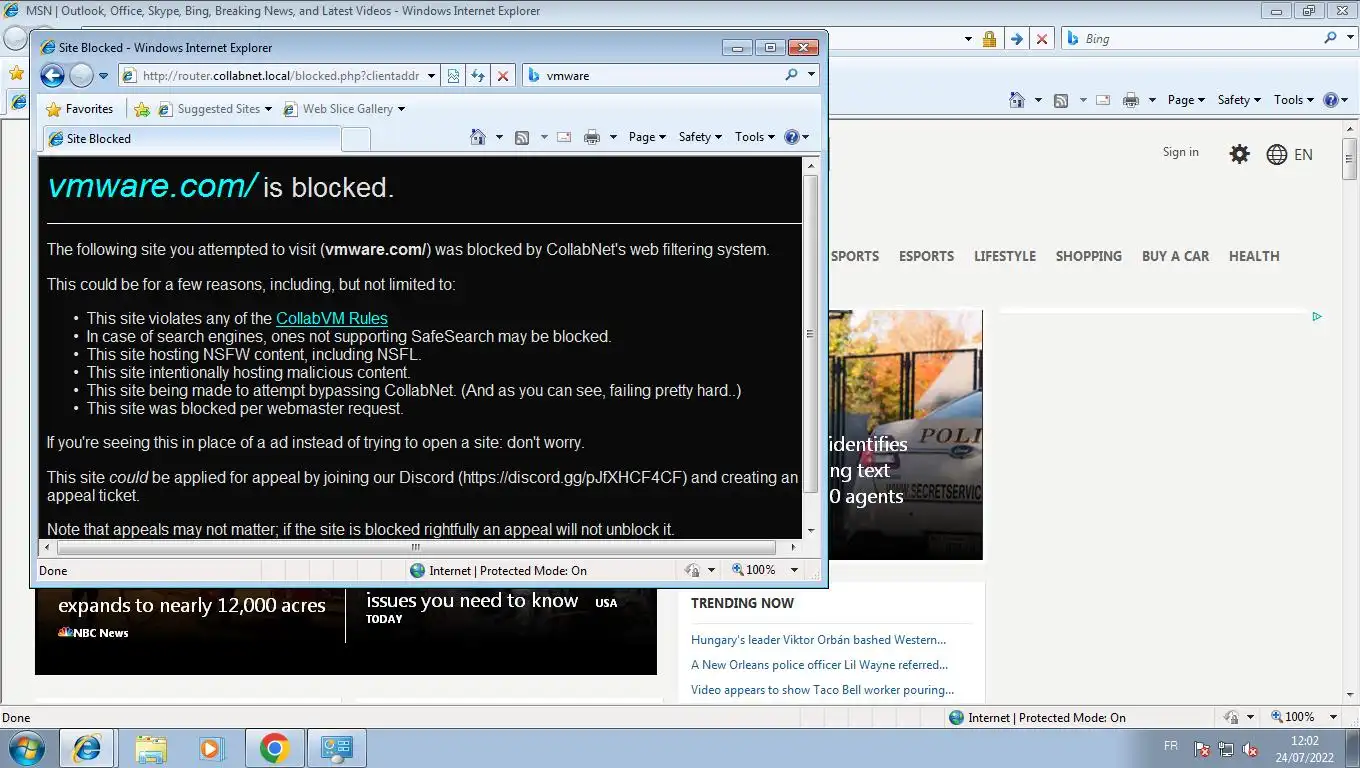The width and height of the screenshot is (1360, 768).
Task: Open Windows Media Player from the taskbar
Action: coord(212,748)
